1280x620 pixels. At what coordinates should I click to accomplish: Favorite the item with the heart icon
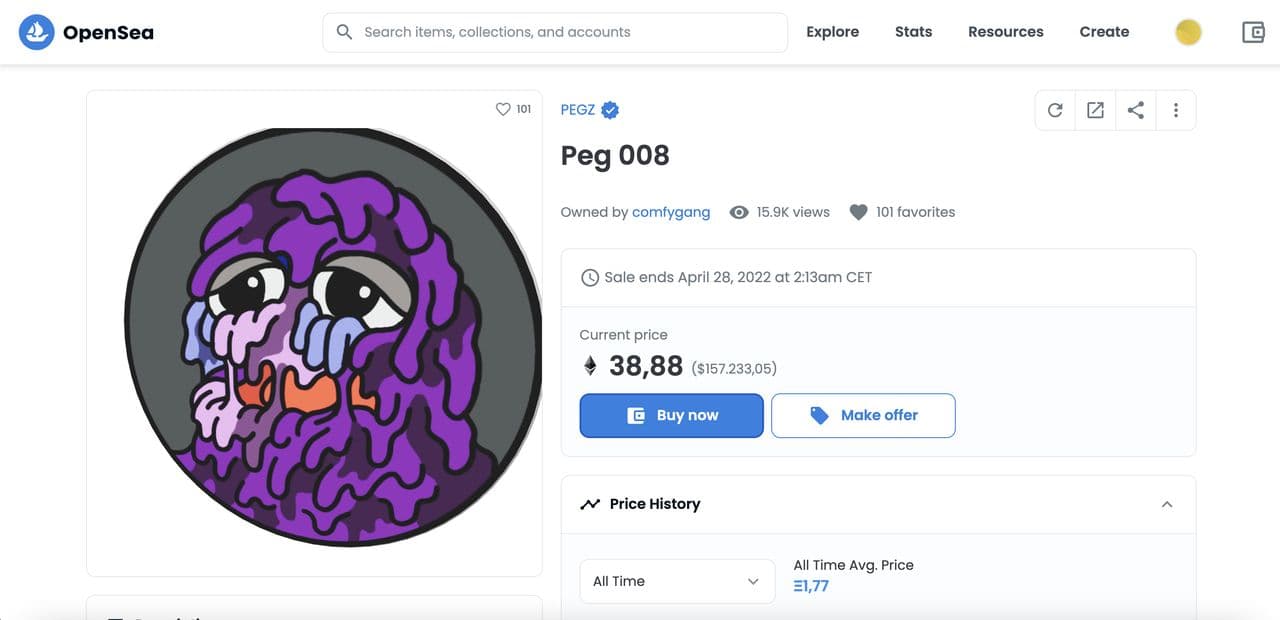coord(503,109)
